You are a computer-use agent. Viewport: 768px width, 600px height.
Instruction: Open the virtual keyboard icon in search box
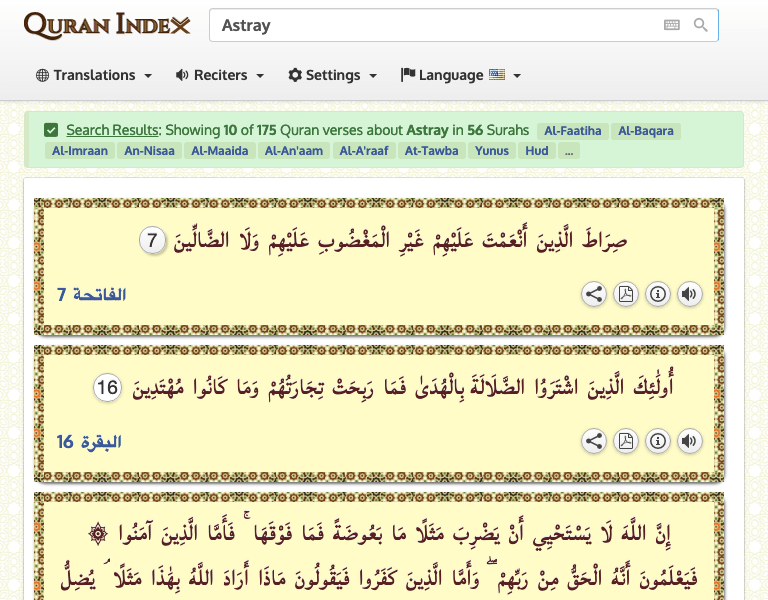pyautogui.click(x=672, y=25)
